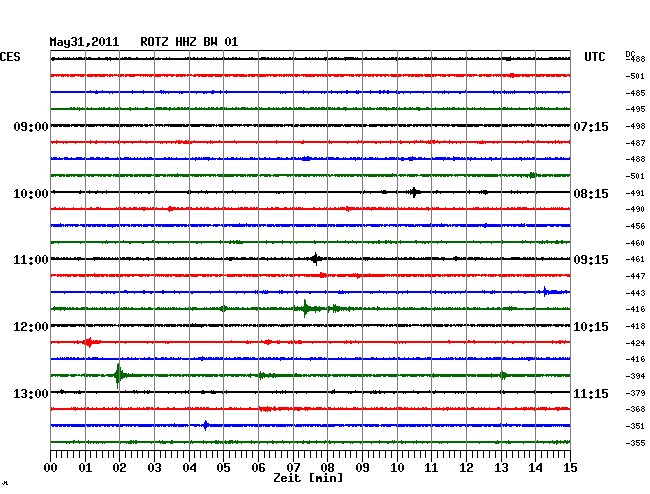Click minute tick label 04 on Zeit axis
The image size is (650, 494).
point(189,467)
